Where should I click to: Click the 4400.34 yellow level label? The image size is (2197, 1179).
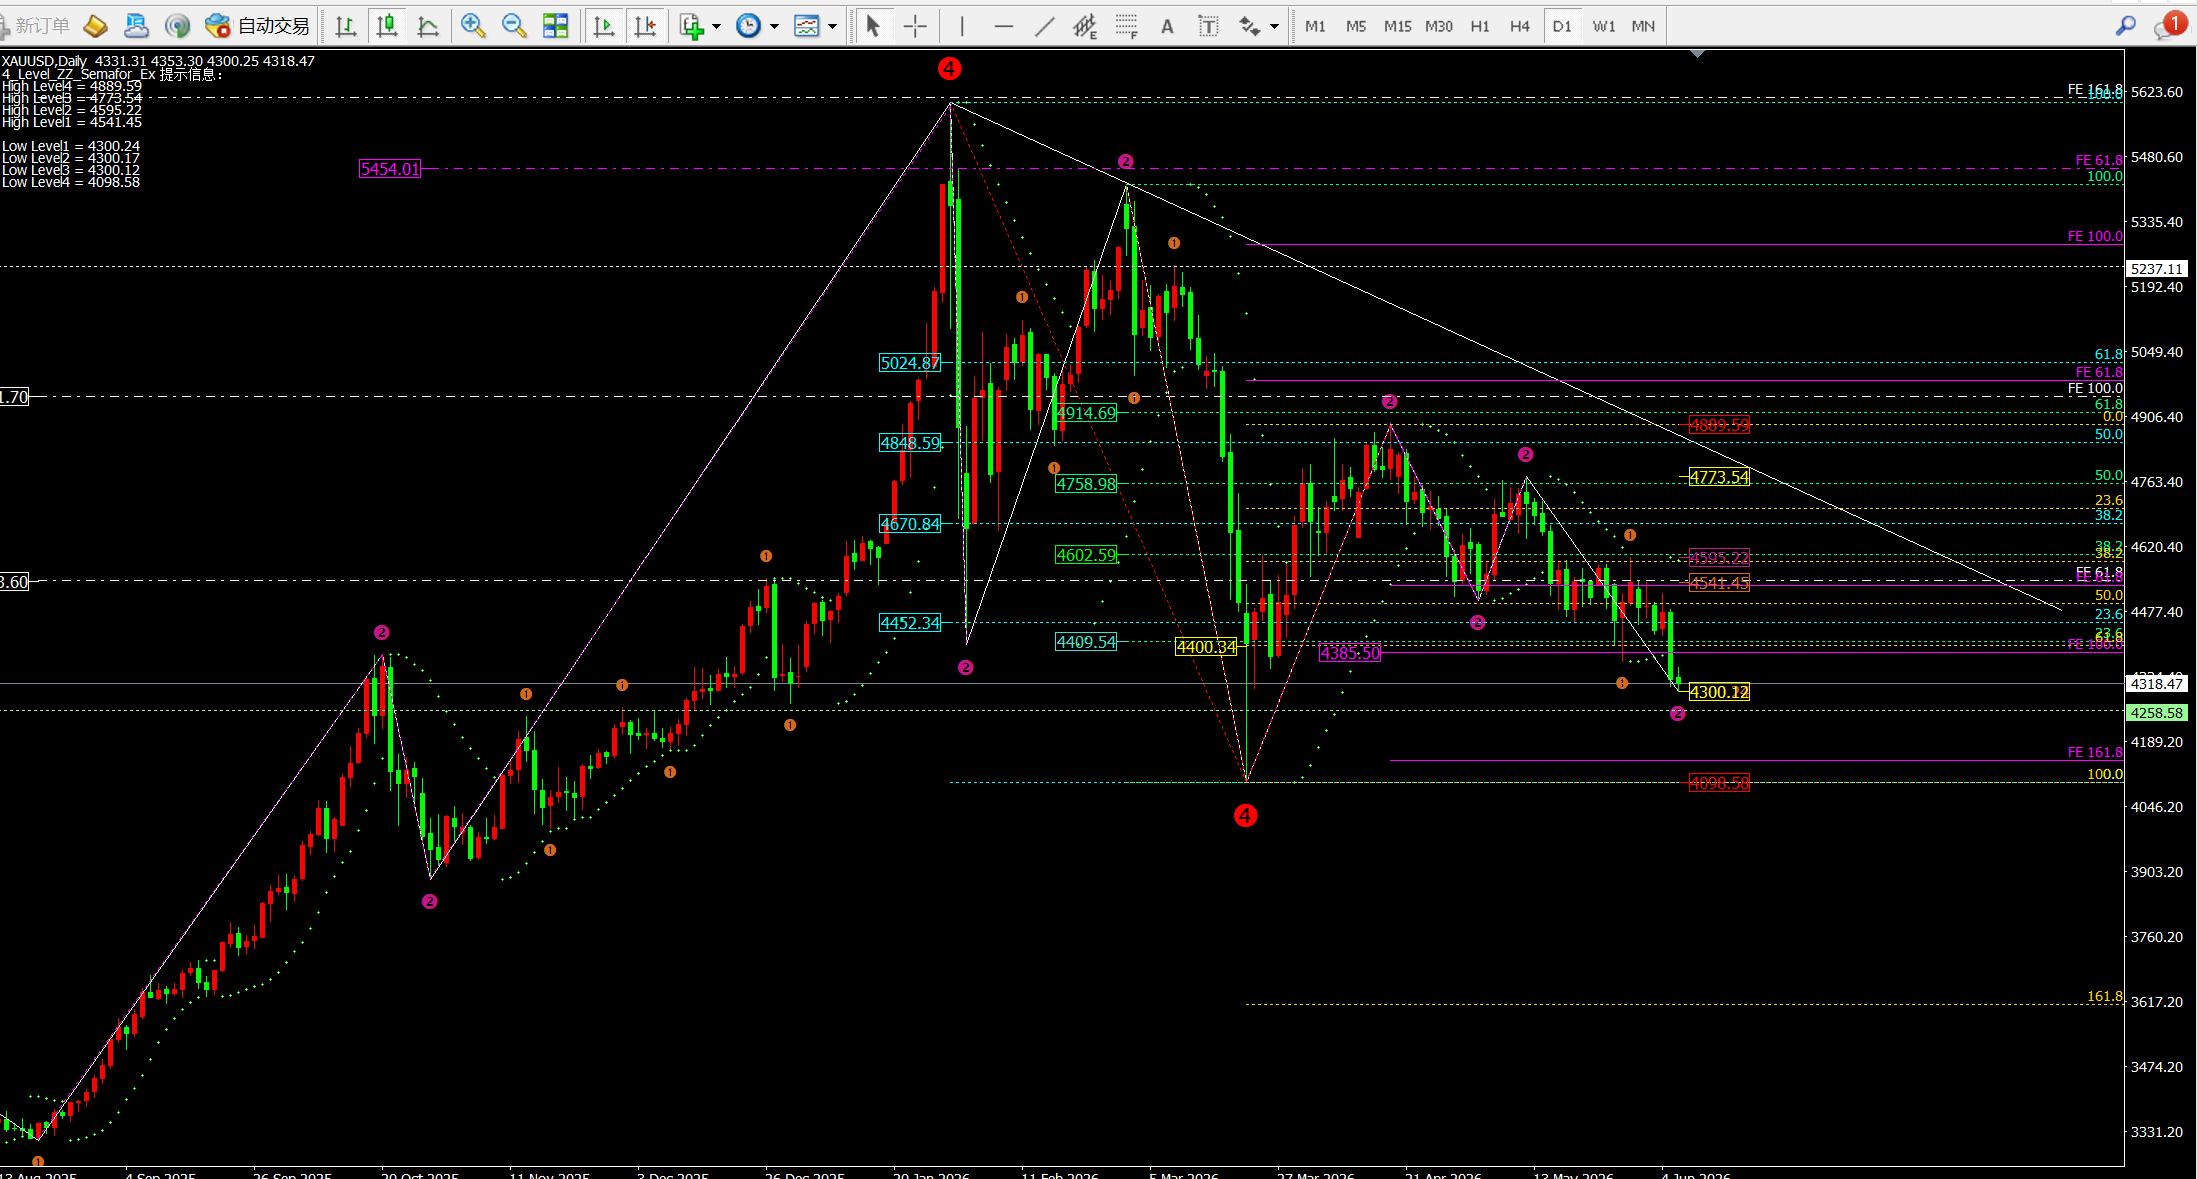pyautogui.click(x=1206, y=647)
